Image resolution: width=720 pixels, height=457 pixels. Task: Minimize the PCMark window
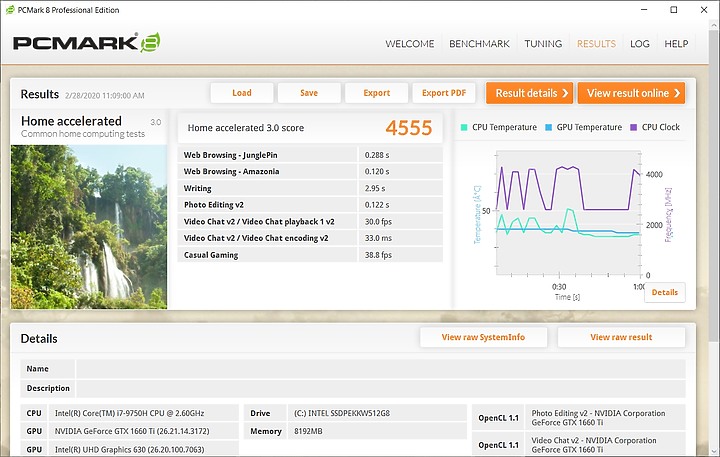click(644, 10)
